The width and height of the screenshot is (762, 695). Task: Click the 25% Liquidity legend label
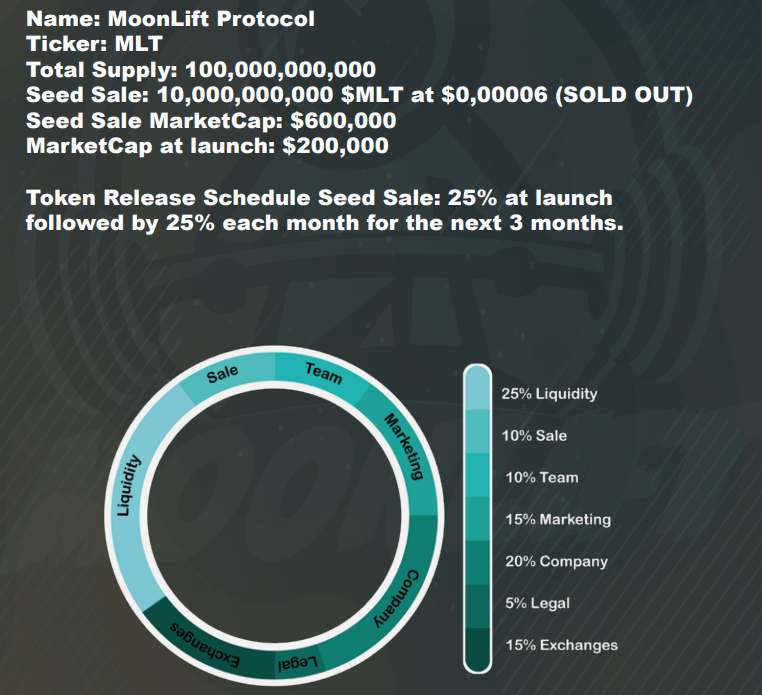(x=549, y=394)
